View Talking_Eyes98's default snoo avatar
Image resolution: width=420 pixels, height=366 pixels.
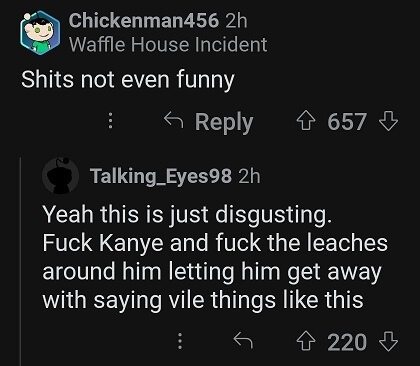(61, 175)
